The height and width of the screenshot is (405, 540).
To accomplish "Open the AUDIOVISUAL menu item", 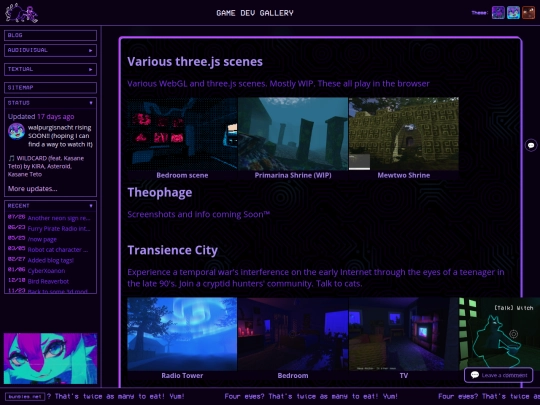I will [50, 50].
